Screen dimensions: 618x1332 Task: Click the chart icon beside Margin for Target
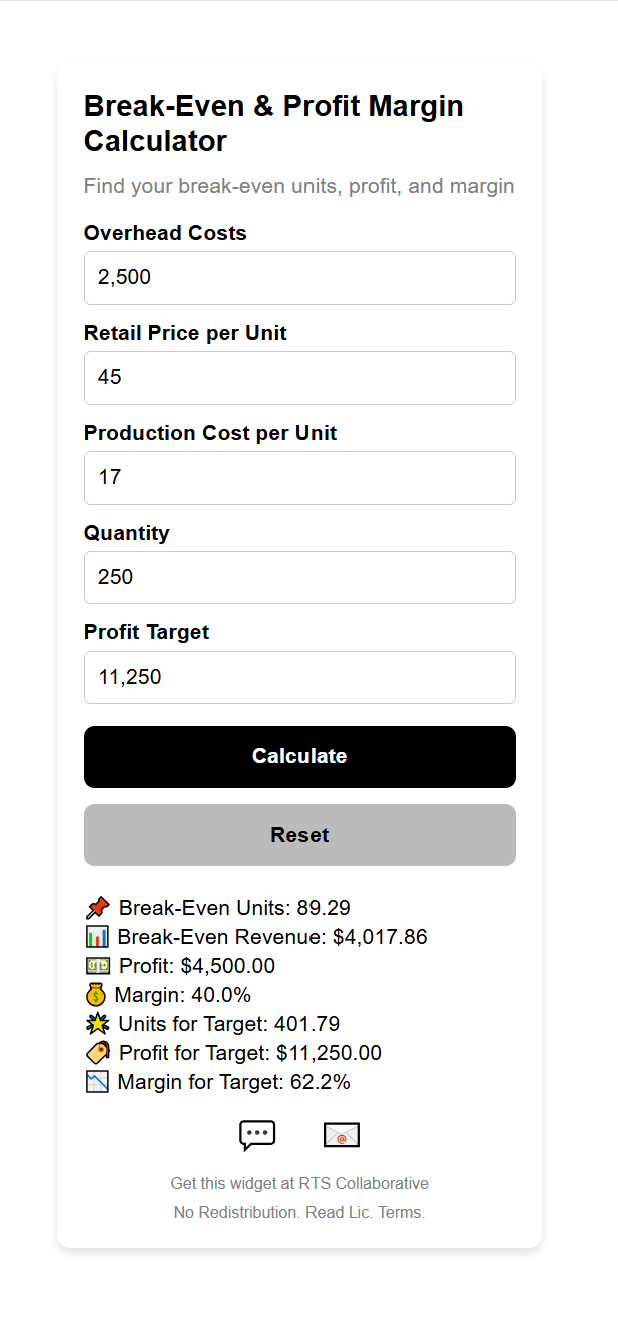click(x=99, y=1081)
